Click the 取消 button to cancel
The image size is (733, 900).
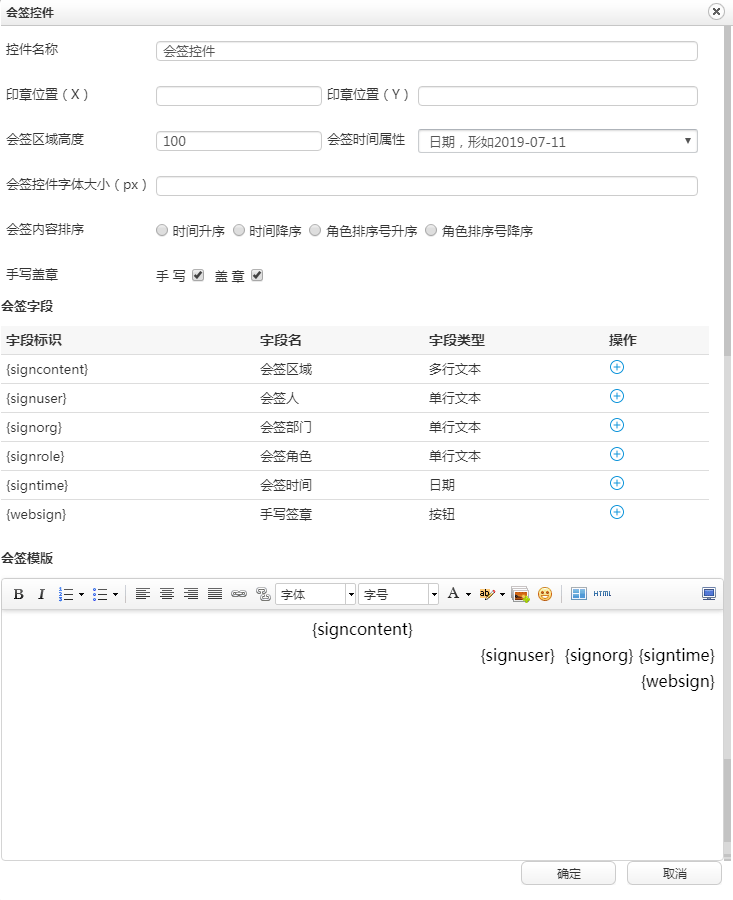(x=674, y=873)
